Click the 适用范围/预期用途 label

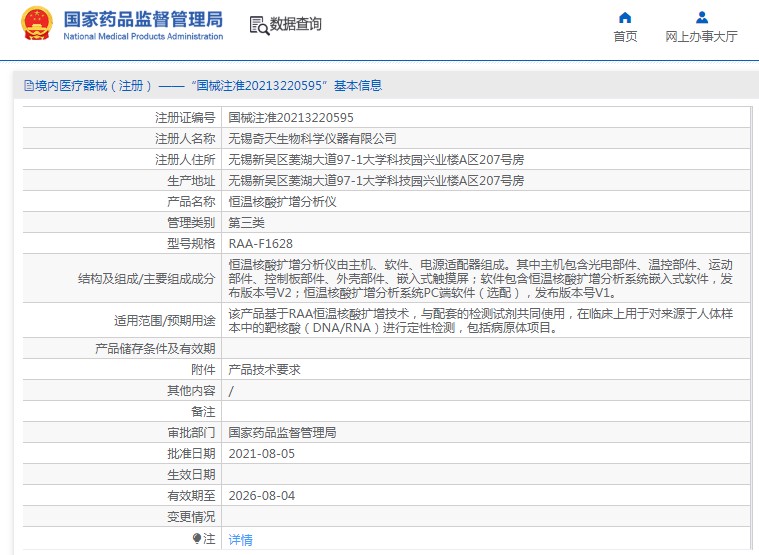[165, 320]
